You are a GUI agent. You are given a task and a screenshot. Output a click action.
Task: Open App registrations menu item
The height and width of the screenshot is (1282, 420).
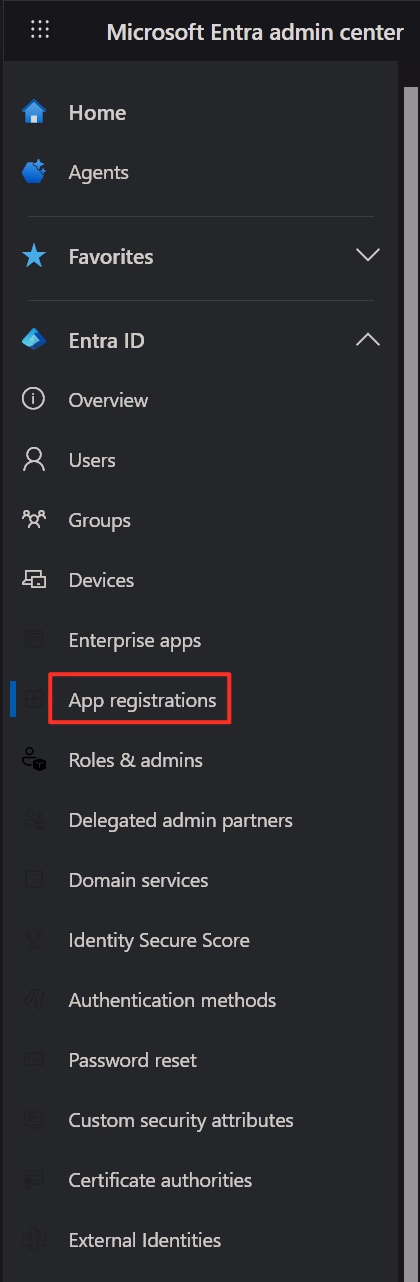pos(142,700)
